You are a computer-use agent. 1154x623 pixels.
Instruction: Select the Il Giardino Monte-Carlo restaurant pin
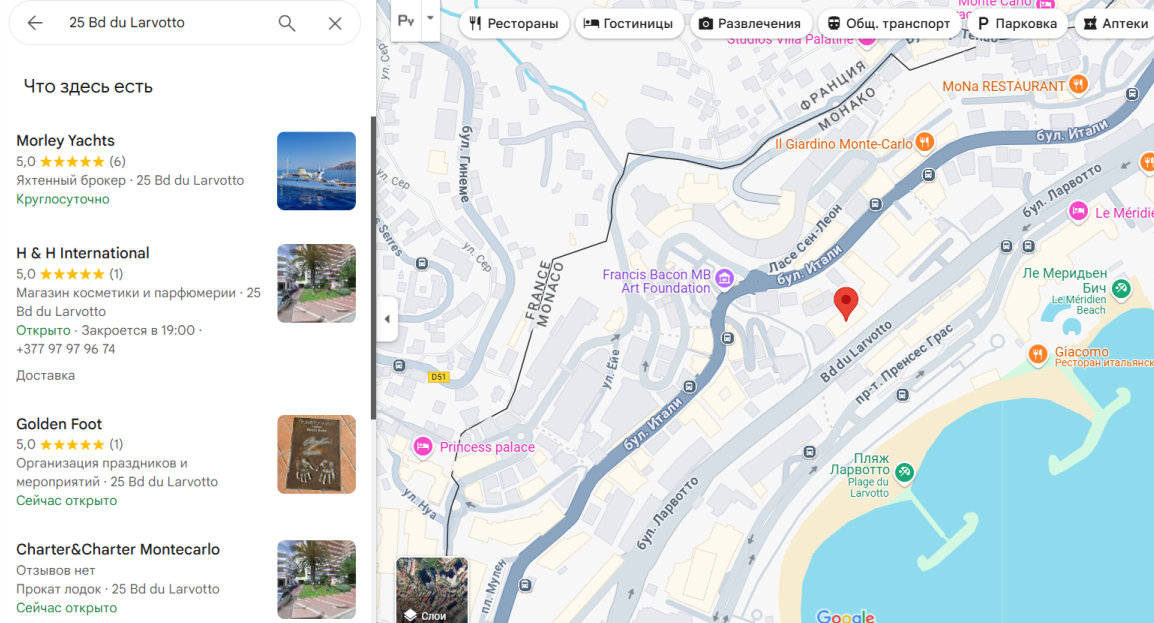925,142
